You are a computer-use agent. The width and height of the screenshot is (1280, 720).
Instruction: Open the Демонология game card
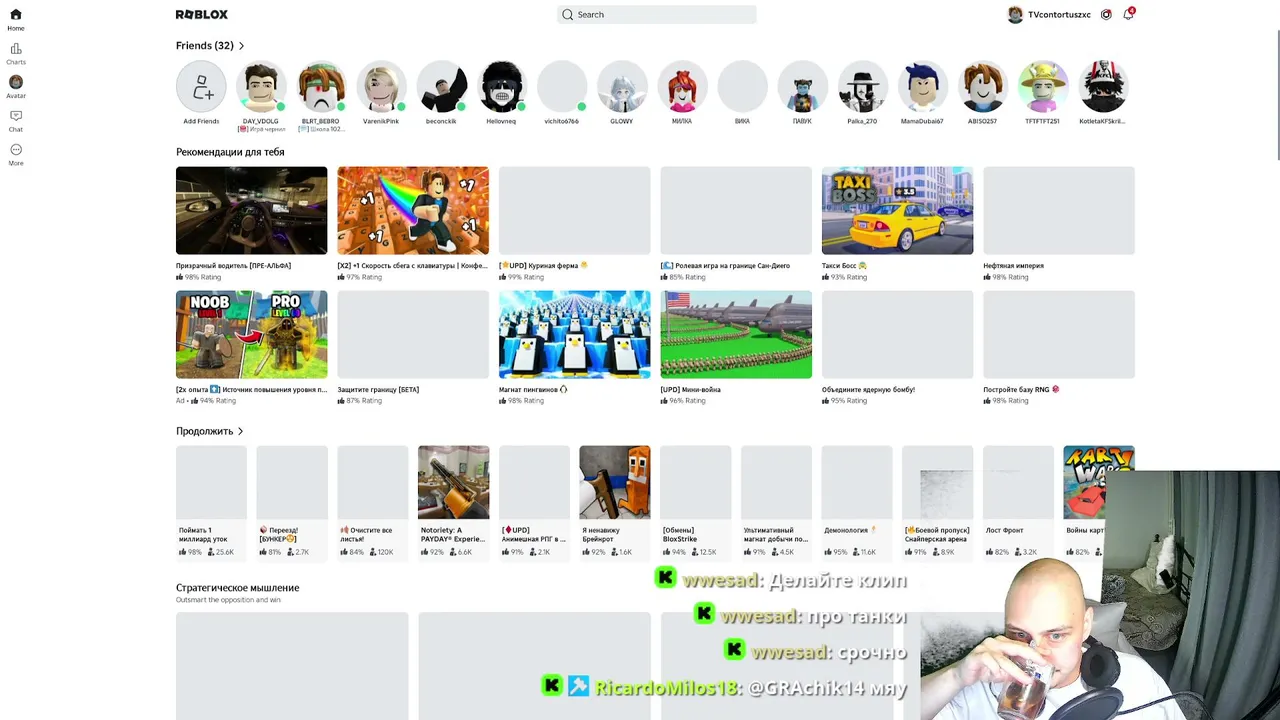(x=857, y=502)
